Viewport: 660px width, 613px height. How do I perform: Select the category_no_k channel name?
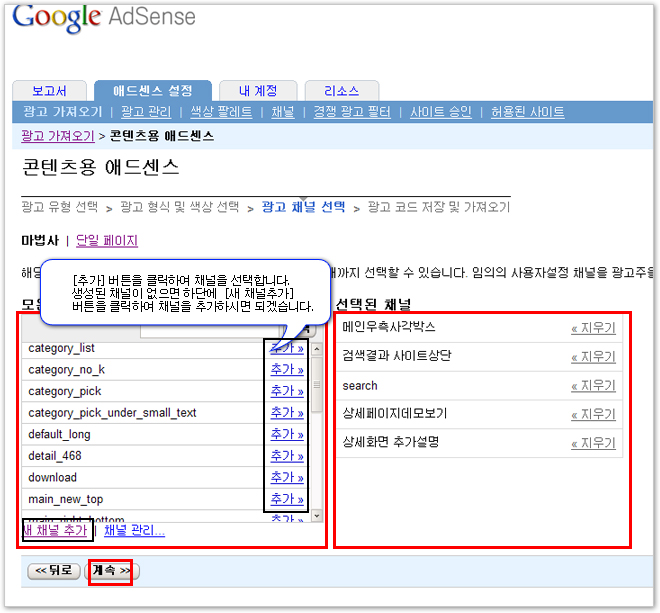67,370
